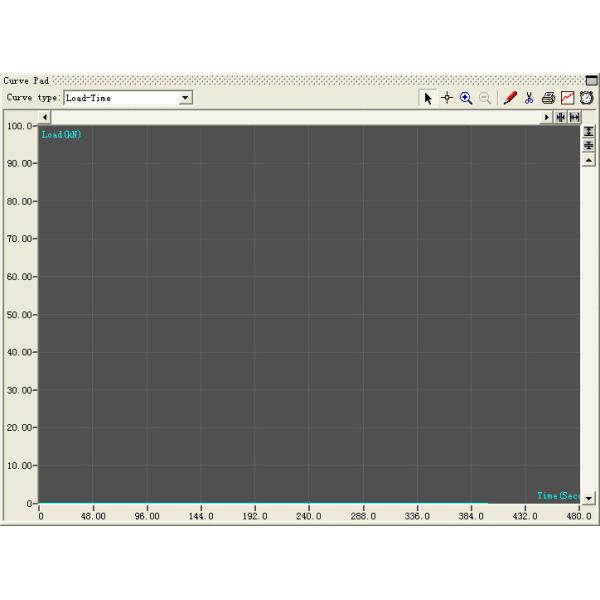Select the arrow pointer tool
The height and width of the screenshot is (600, 600).
pos(429,98)
